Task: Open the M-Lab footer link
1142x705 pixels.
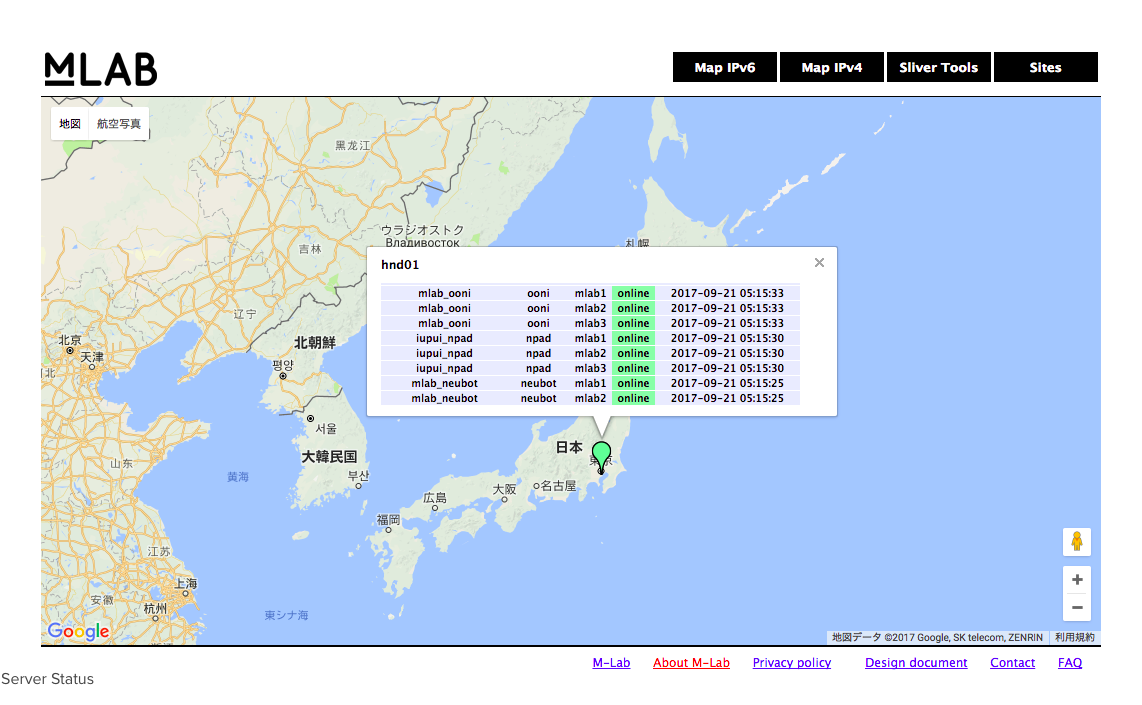Action: pos(611,663)
